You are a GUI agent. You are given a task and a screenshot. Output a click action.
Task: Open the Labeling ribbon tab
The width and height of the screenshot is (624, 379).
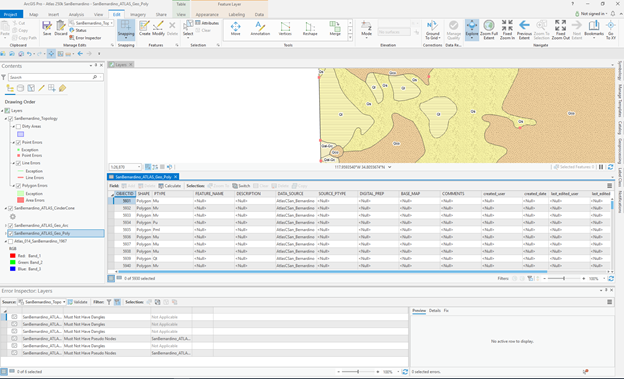click(236, 14)
